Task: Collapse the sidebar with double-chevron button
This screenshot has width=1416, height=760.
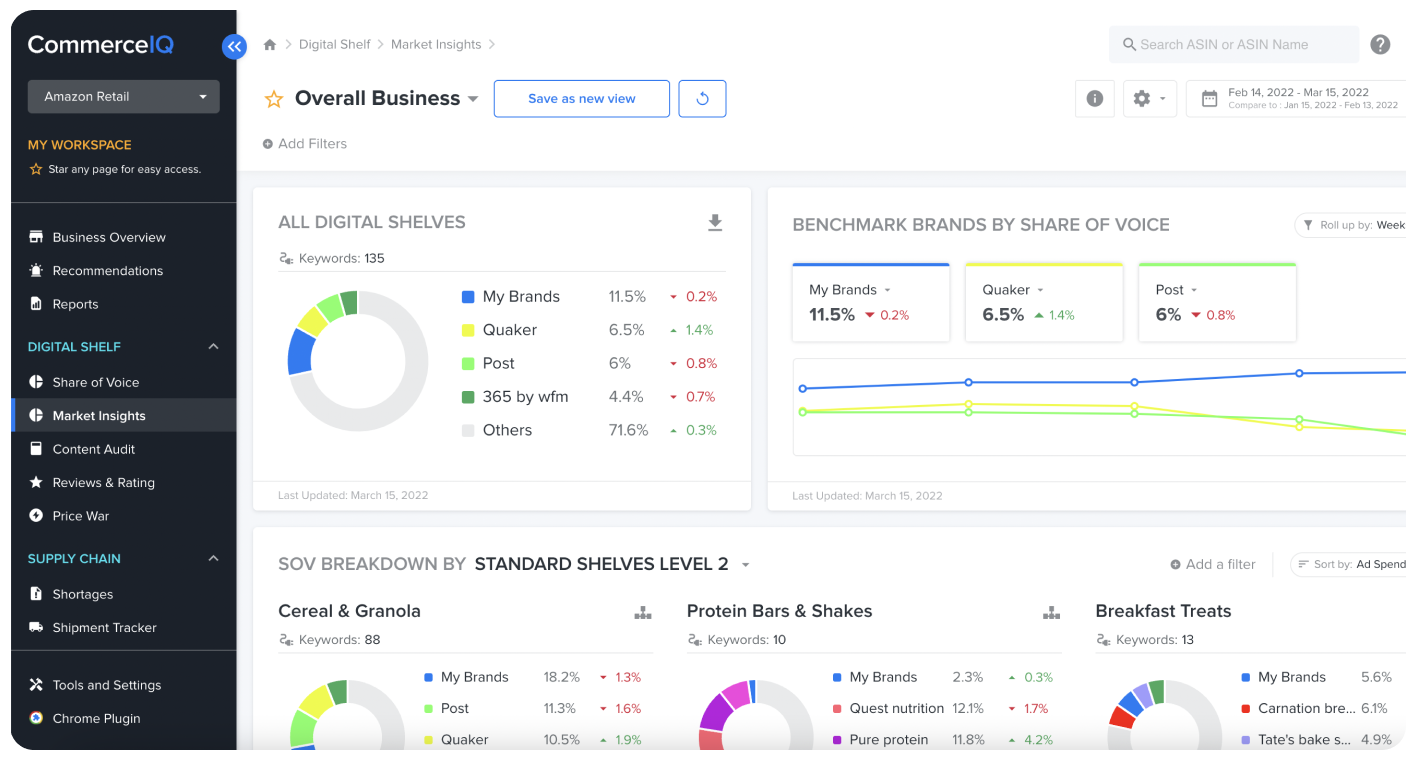Action: (234, 46)
